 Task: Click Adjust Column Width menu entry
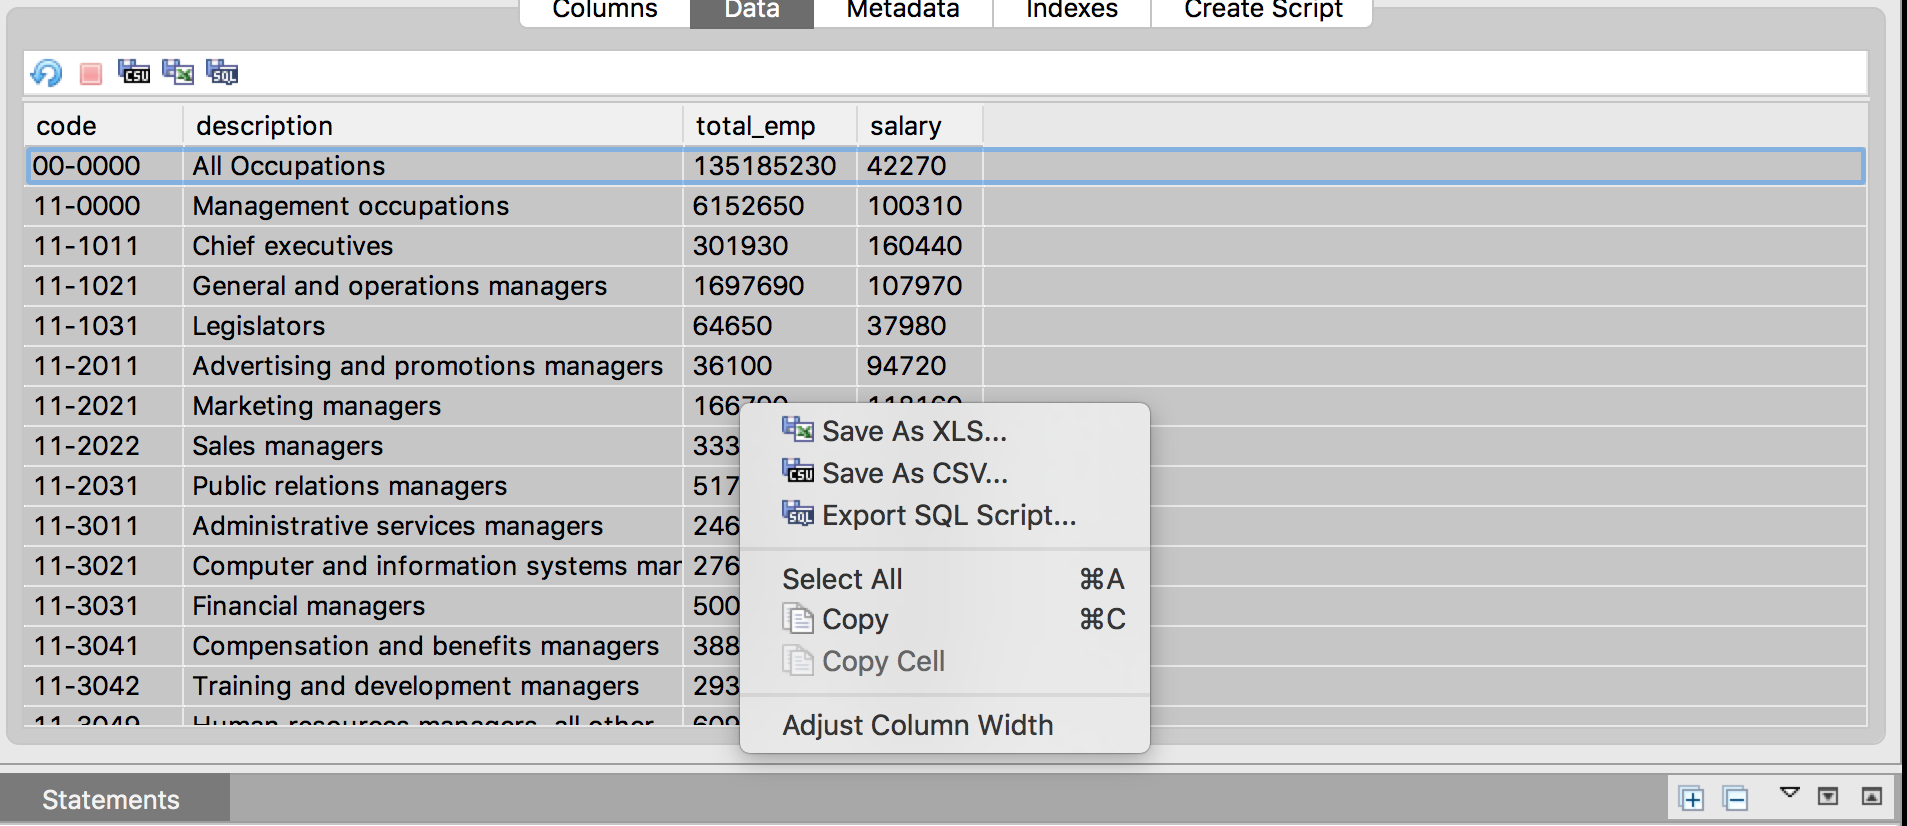point(917,725)
